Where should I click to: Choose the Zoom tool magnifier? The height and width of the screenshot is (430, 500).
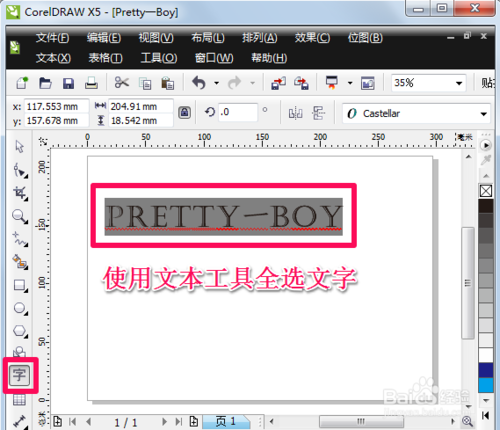19,216
